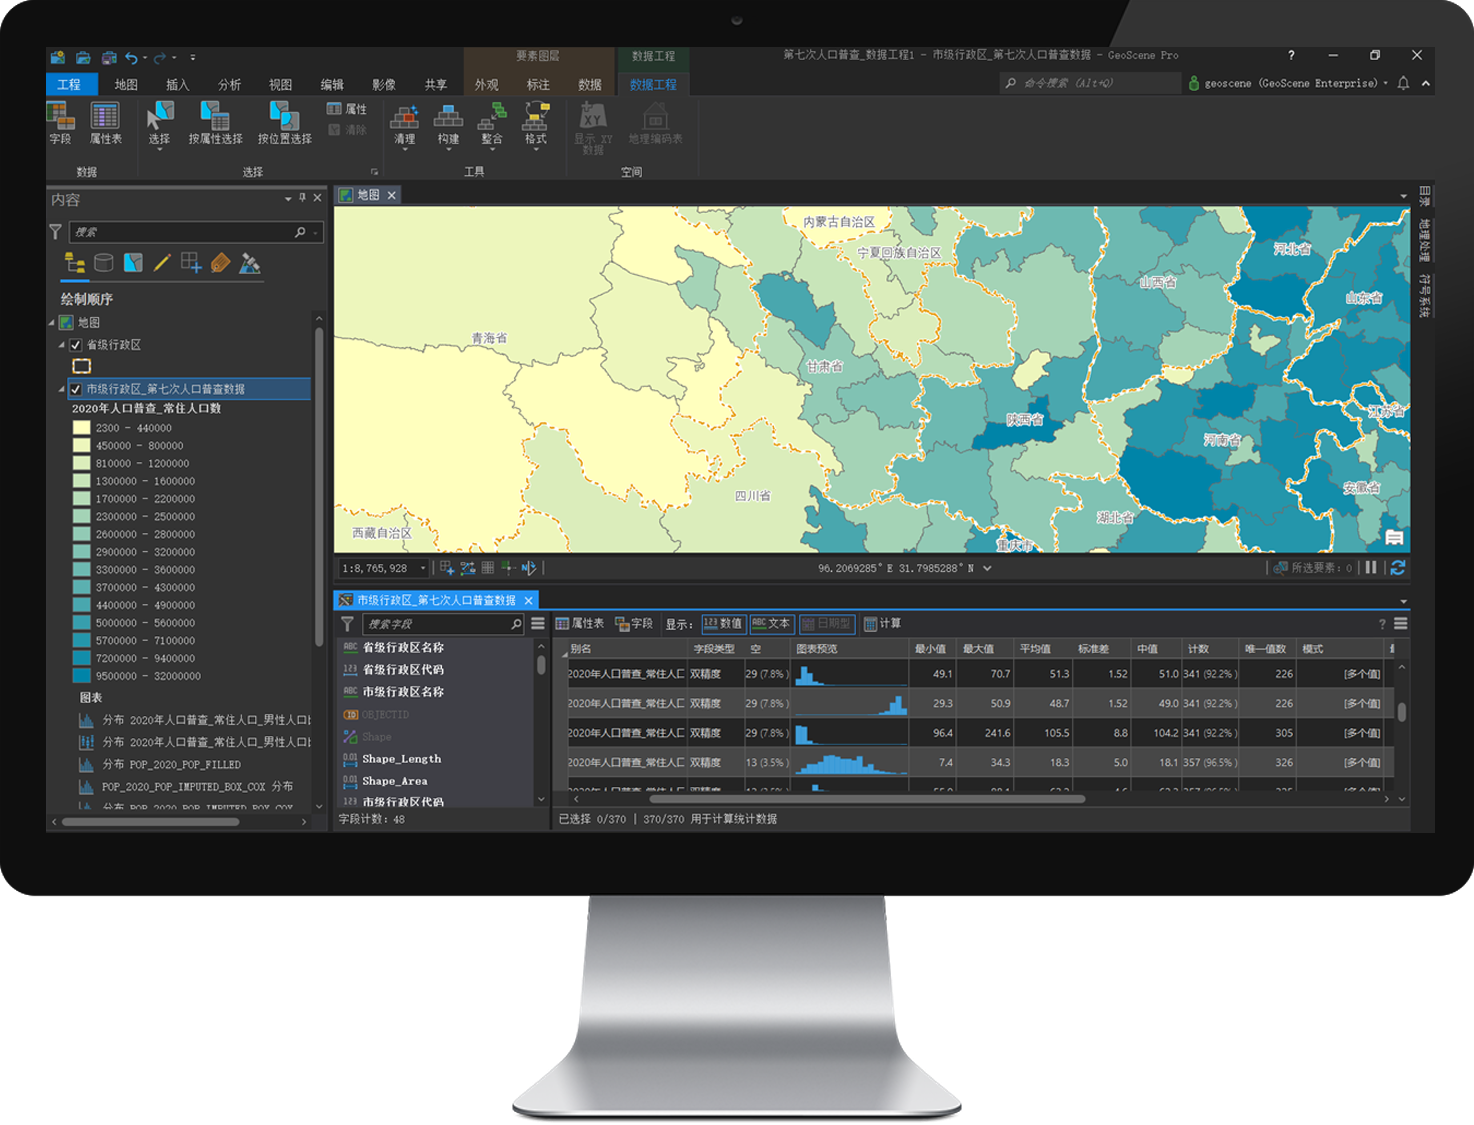Click the 省级行政区 outline symbol swatch
Screen dimensions: 1474x1125
pos(81,366)
